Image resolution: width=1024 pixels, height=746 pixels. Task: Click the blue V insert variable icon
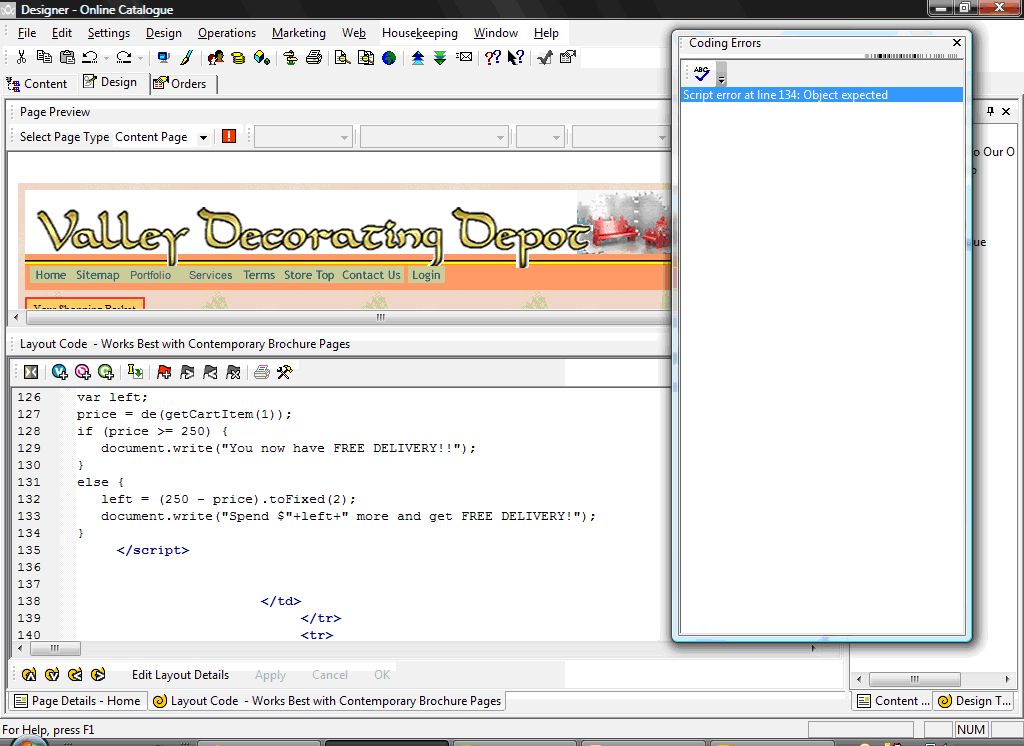coord(60,372)
